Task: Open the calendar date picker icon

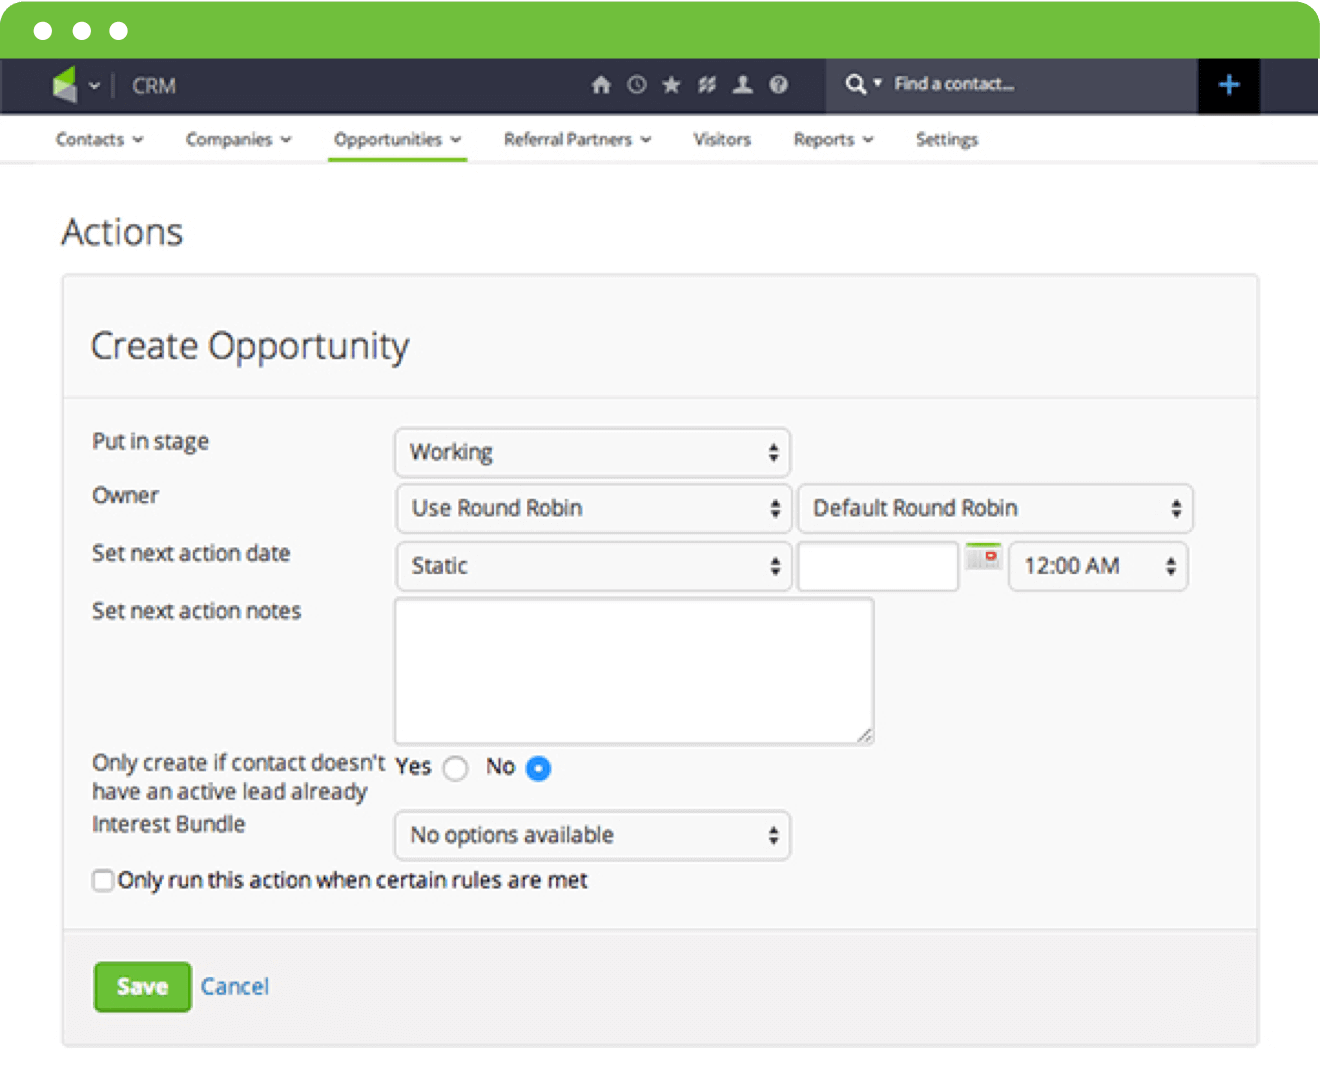Action: coord(983,557)
